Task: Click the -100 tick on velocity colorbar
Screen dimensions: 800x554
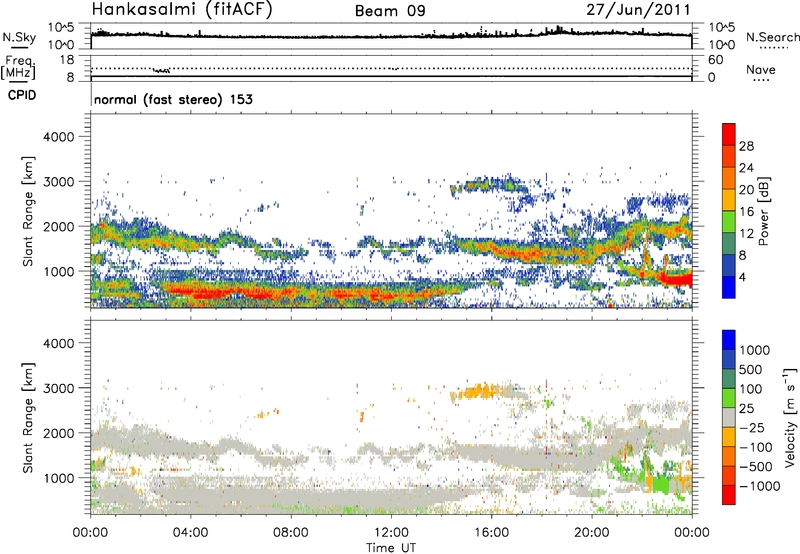Action: pos(756,447)
